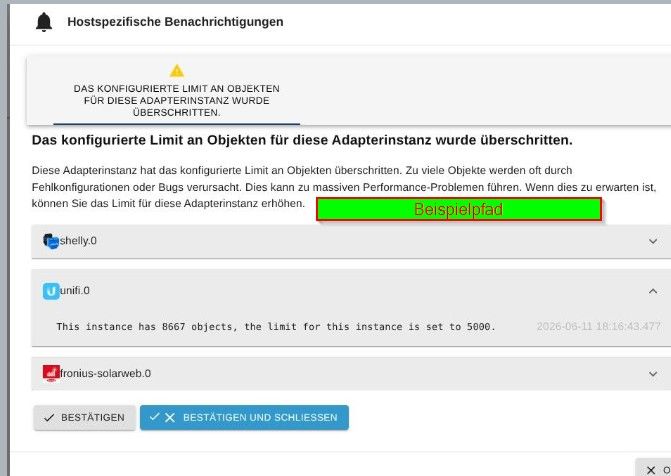Click the unifi.0 row label
This screenshot has width=671, height=476.
tap(75, 291)
